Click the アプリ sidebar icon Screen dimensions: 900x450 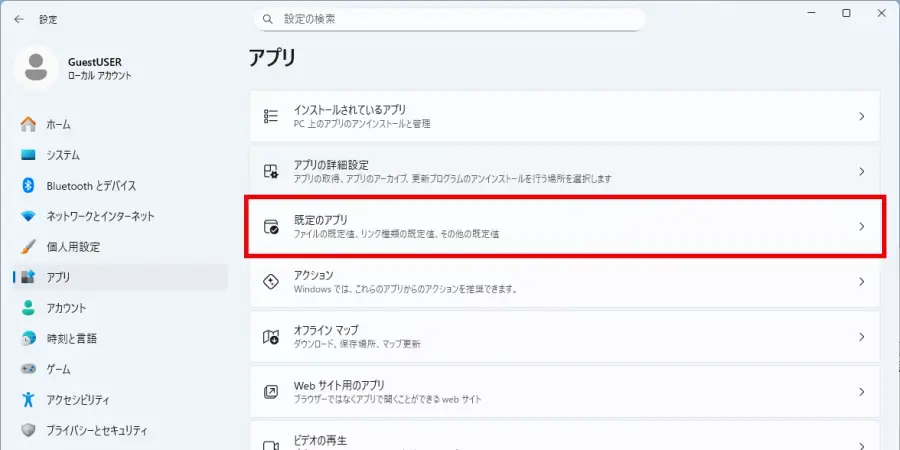(x=28, y=277)
